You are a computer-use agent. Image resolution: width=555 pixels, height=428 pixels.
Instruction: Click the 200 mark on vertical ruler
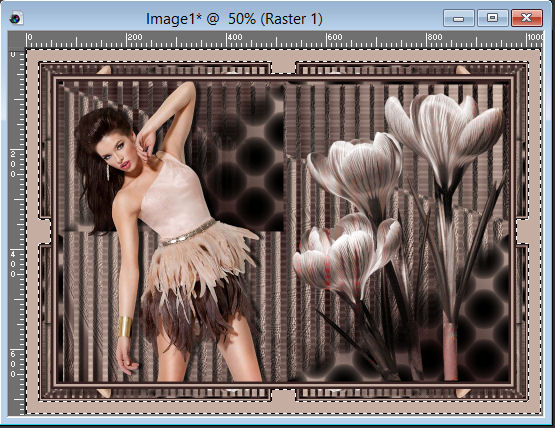point(13,164)
